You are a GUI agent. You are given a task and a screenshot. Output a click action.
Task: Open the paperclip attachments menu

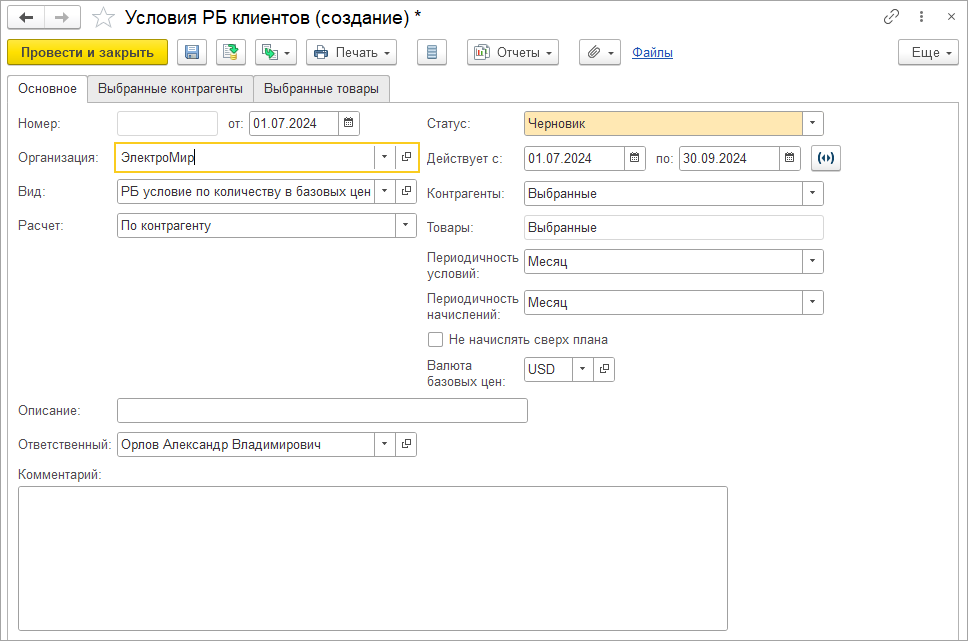599,53
